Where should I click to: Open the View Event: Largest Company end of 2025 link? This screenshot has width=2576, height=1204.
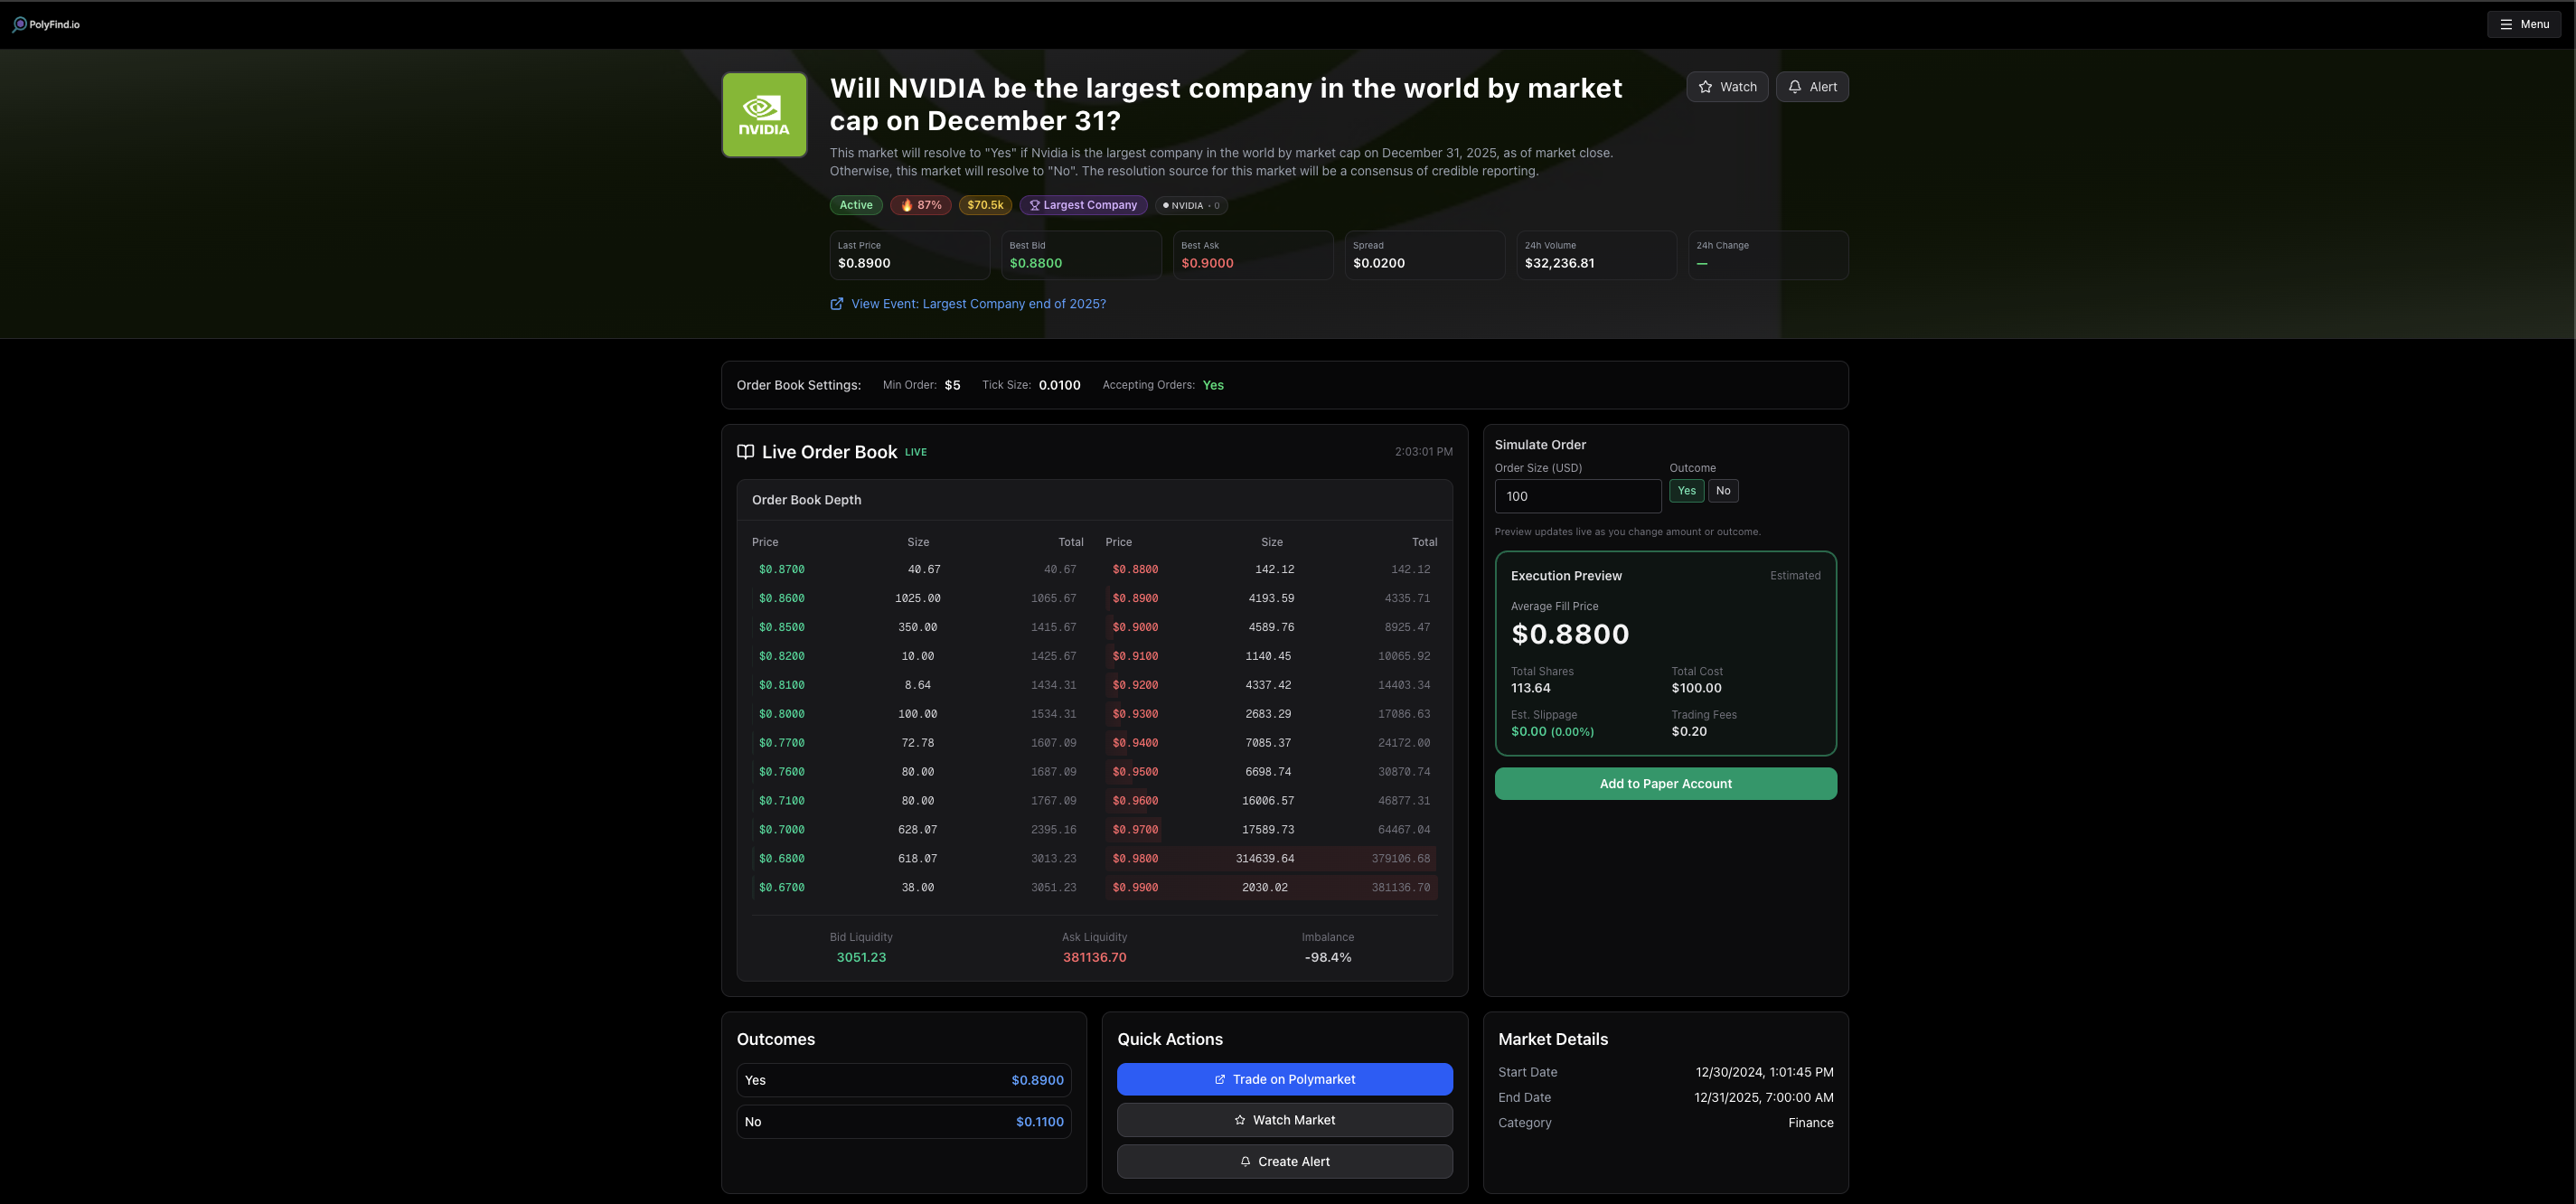tap(978, 303)
